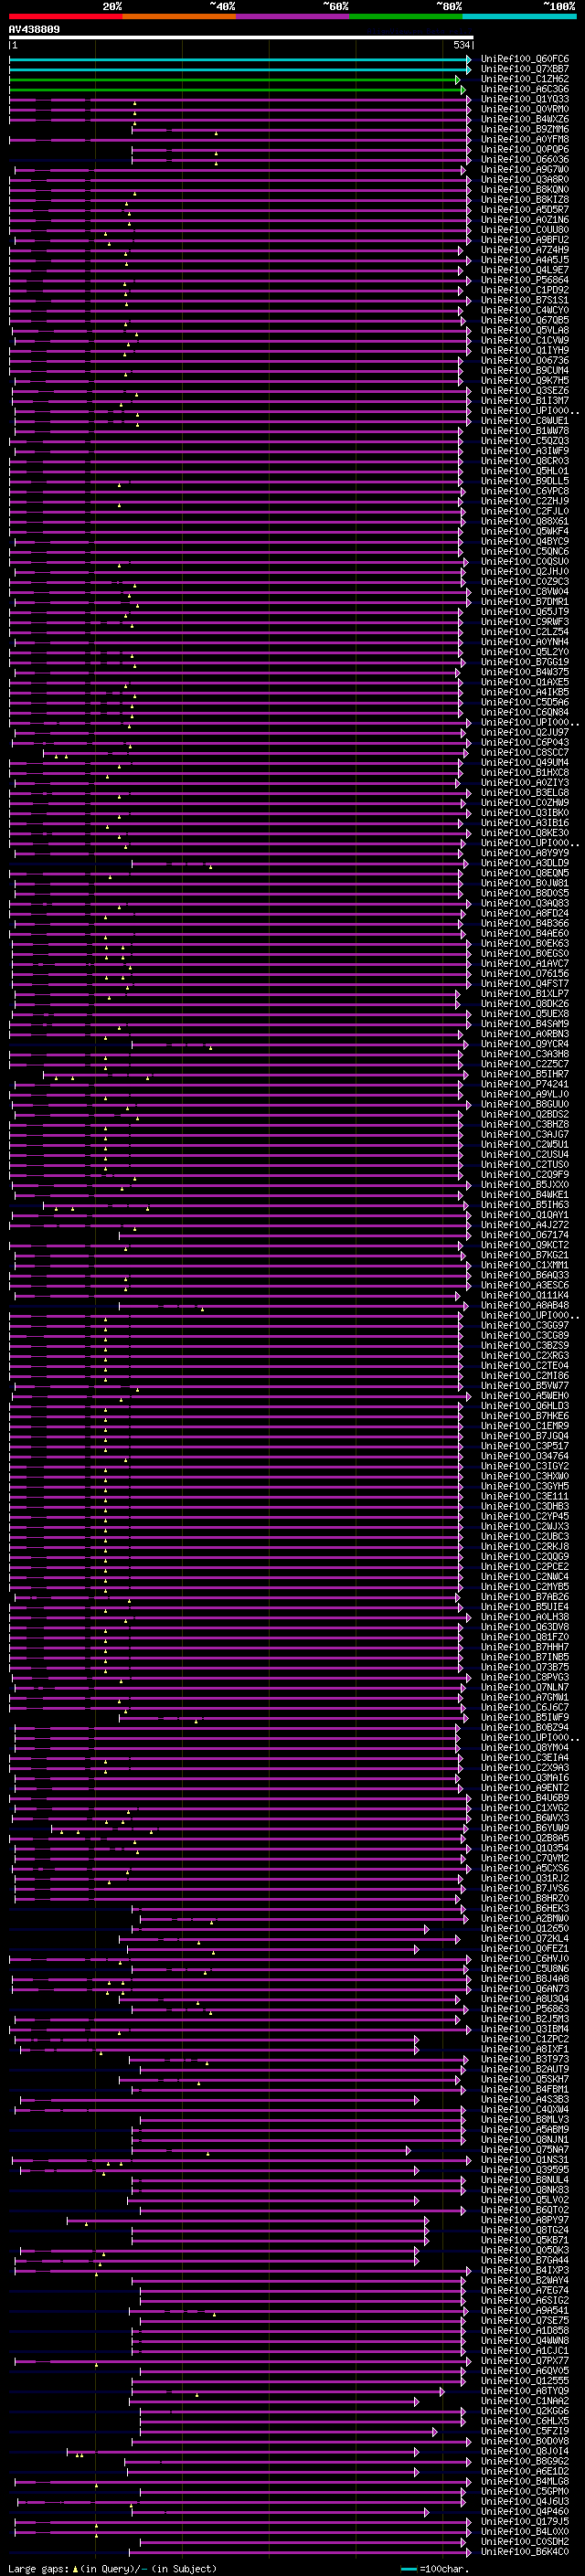Select the label UniRef100_C0SDH2
The image size is (585, 2576).
(x=525, y=2542)
